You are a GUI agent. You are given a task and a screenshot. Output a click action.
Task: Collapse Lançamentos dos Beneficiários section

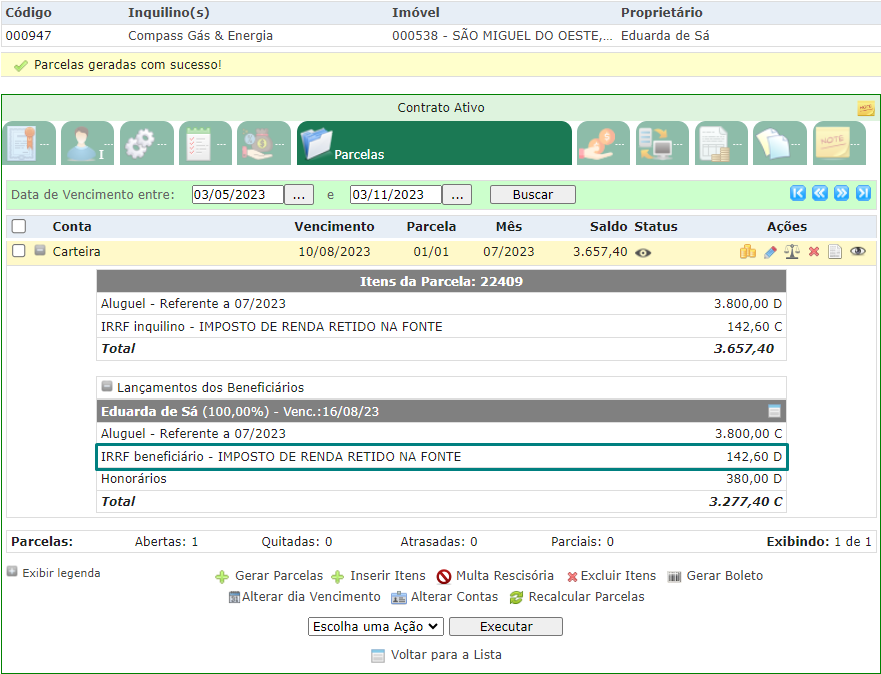pos(107,386)
